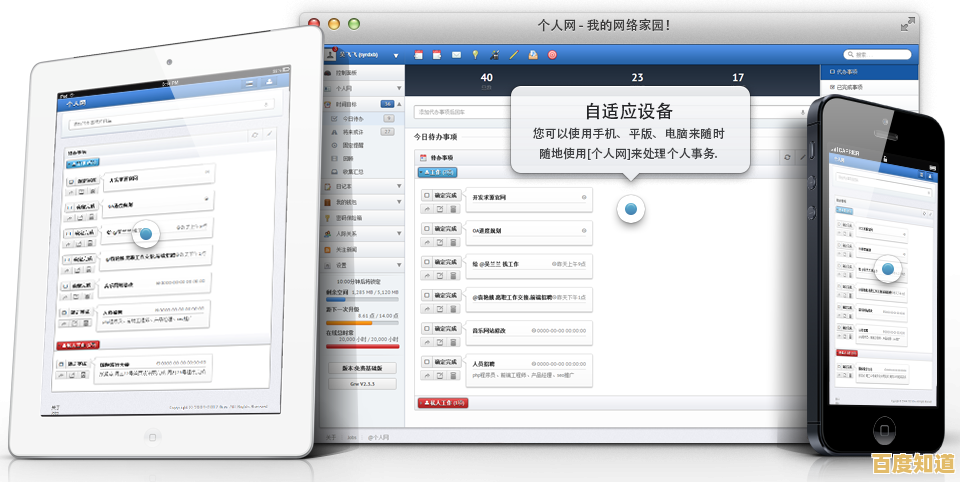
Task: Expand the 个人网 sidebar section
Action: 398,88
